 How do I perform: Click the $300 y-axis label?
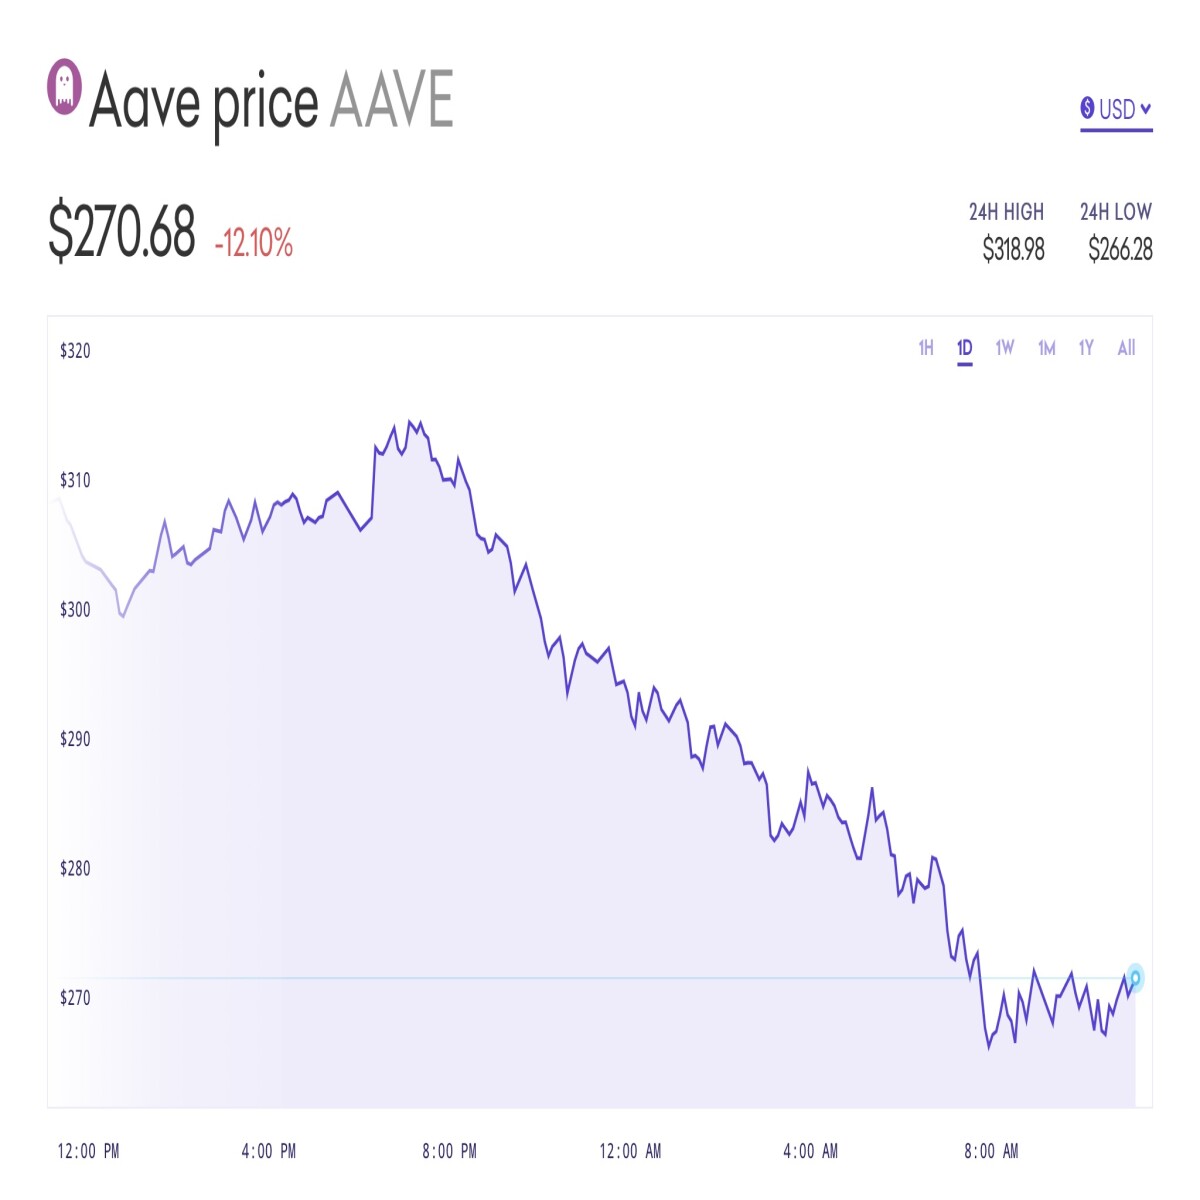tap(75, 609)
